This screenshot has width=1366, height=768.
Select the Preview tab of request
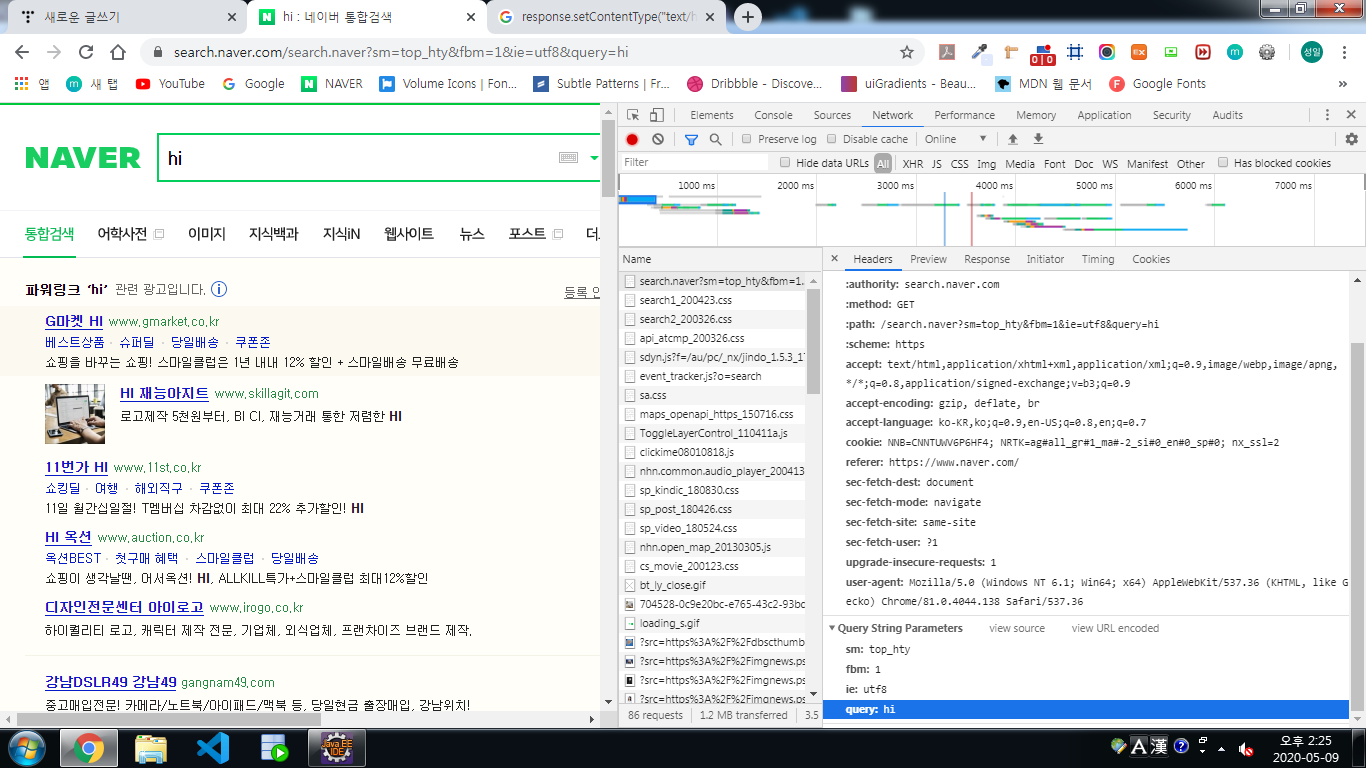(928, 259)
